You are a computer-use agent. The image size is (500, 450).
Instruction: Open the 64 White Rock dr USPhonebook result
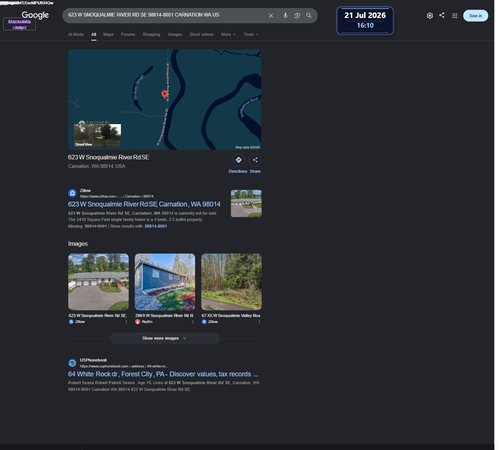pos(163,374)
